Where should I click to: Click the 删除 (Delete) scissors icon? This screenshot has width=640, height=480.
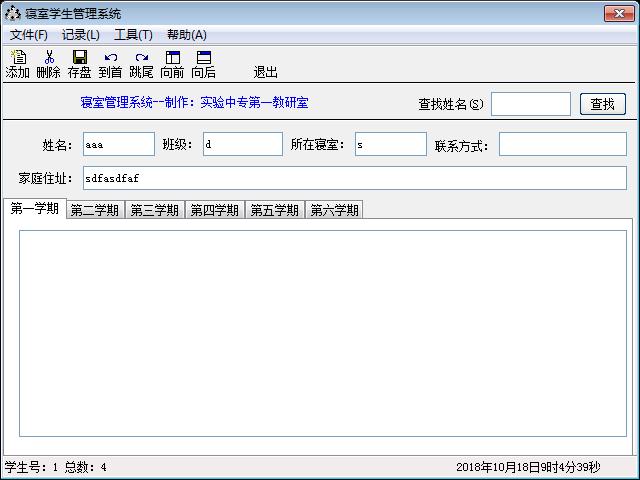point(48,64)
